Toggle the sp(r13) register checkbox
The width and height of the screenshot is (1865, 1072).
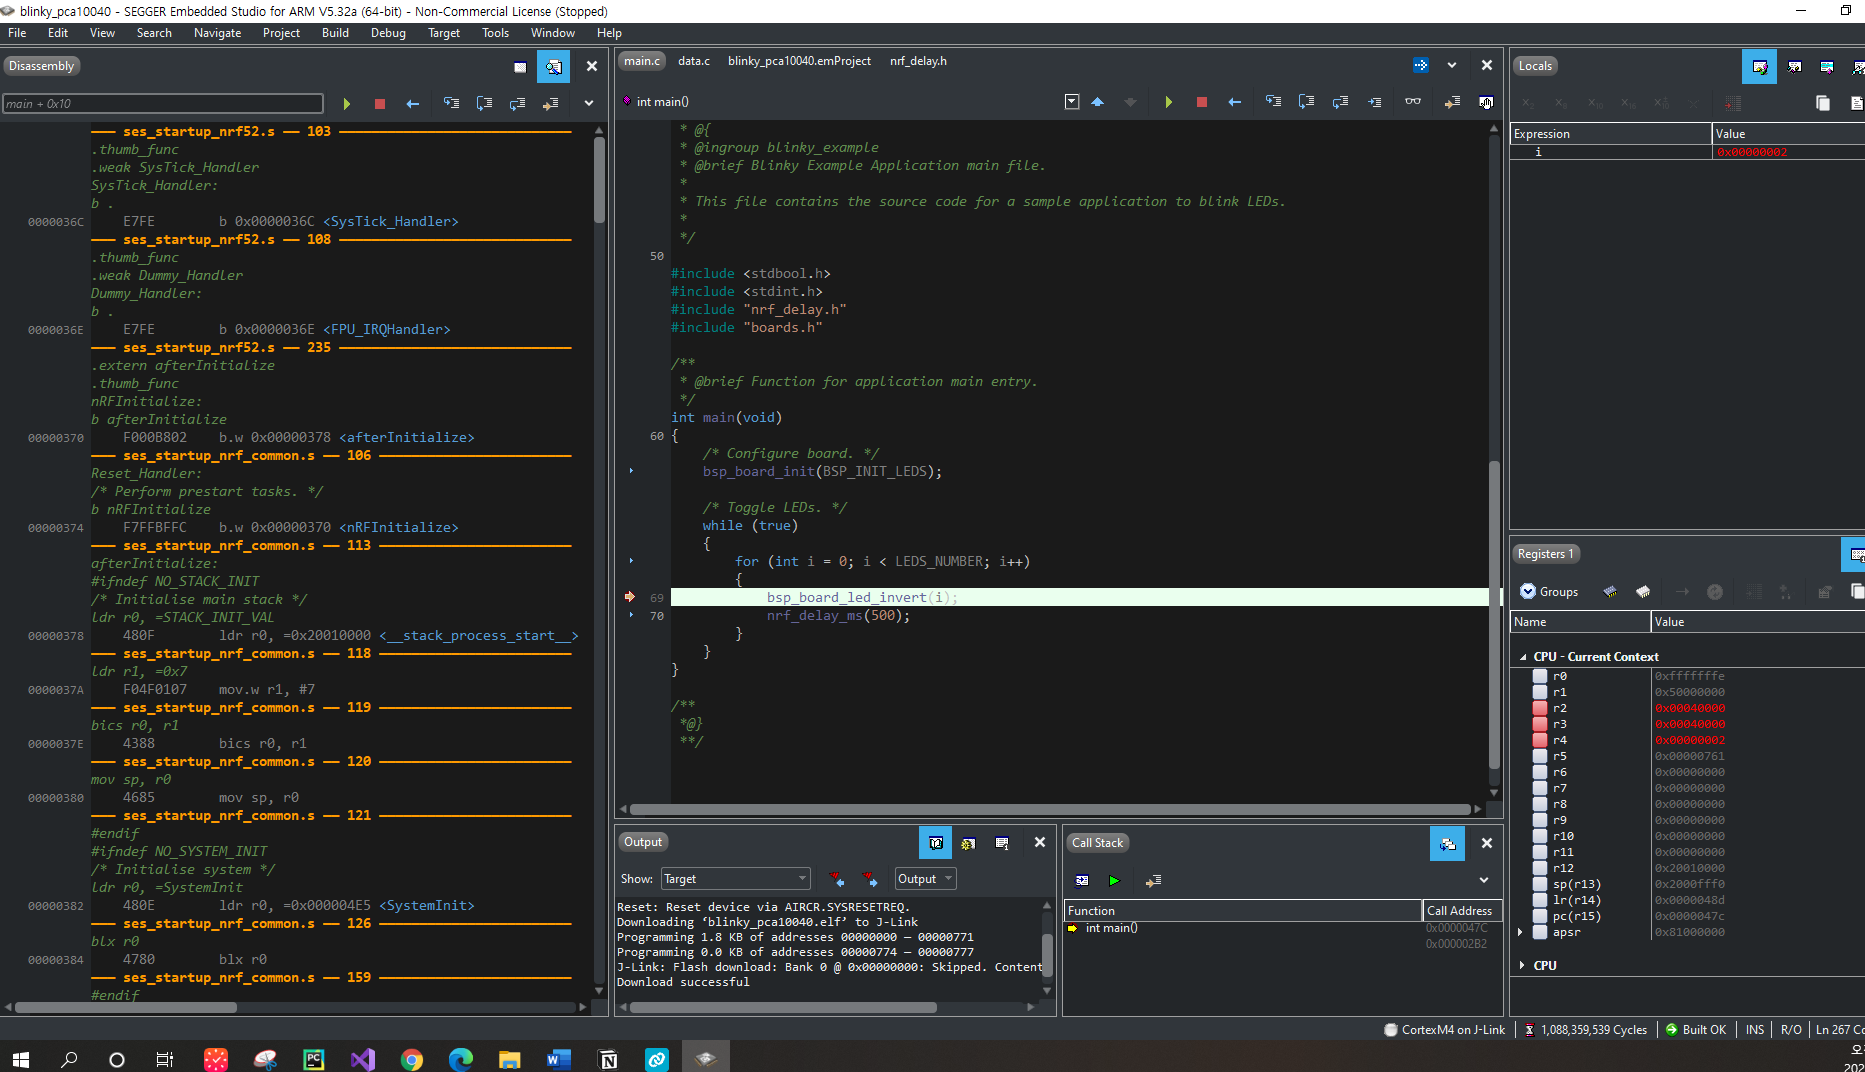point(1540,884)
